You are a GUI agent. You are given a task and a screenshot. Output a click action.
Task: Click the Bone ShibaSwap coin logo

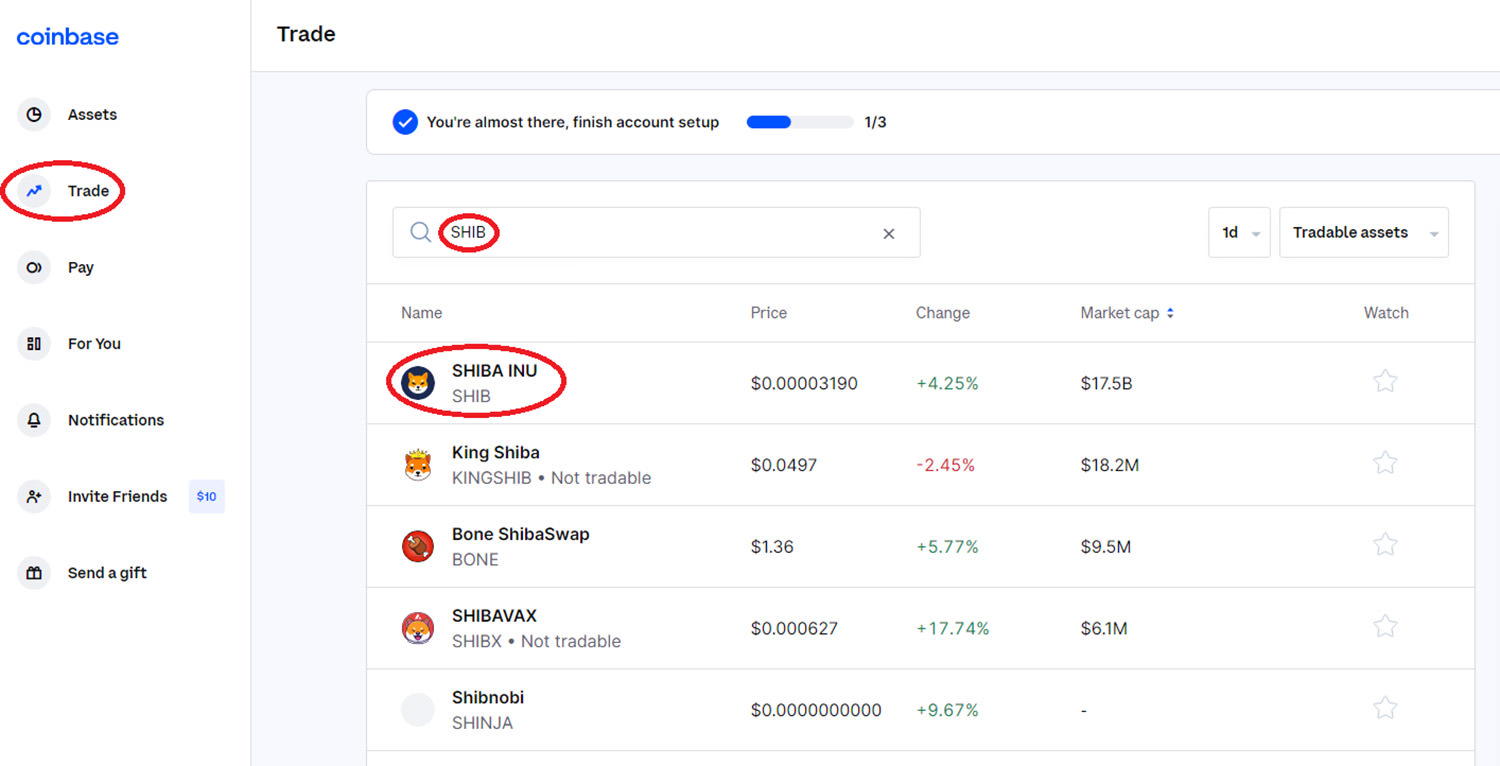[418, 546]
